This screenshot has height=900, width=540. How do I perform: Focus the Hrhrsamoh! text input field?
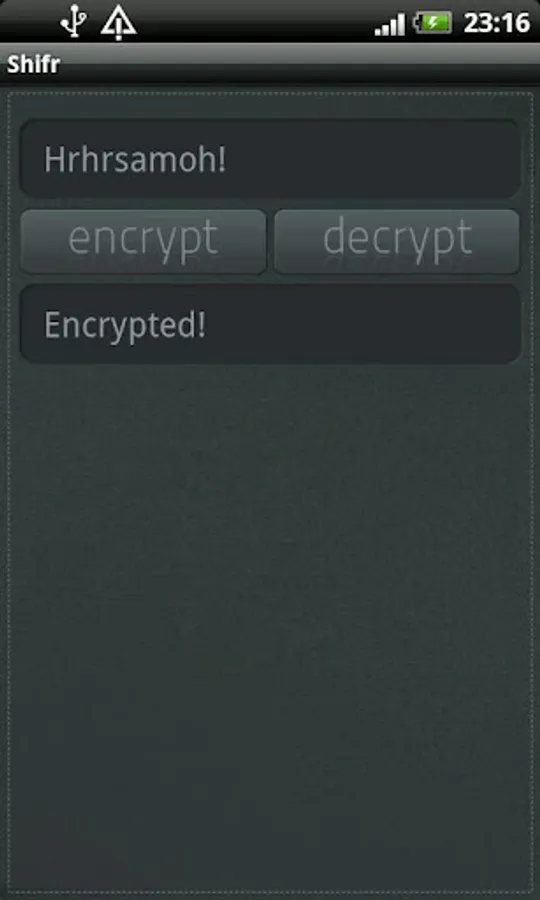point(270,159)
